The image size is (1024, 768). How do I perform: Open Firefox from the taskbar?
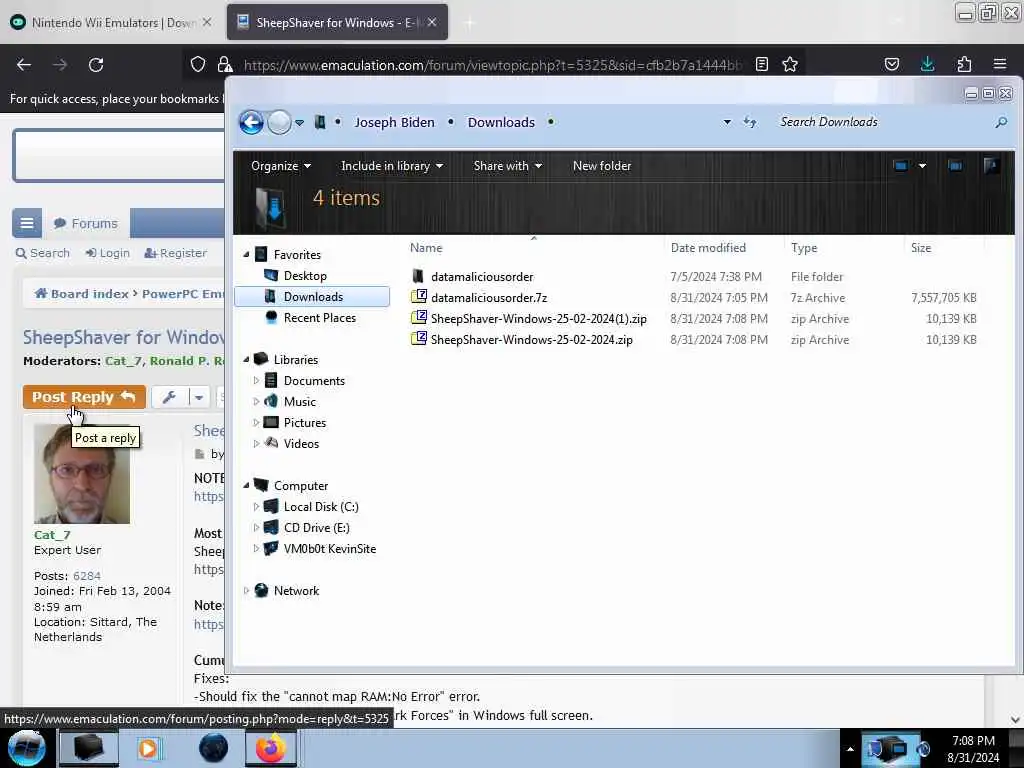click(270, 748)
